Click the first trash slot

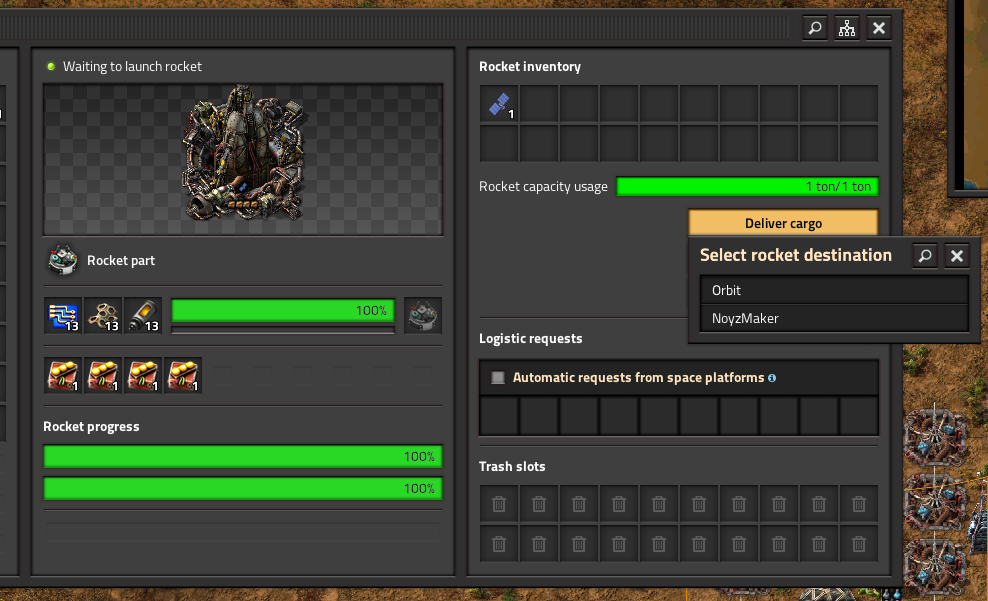pos(499,504)
